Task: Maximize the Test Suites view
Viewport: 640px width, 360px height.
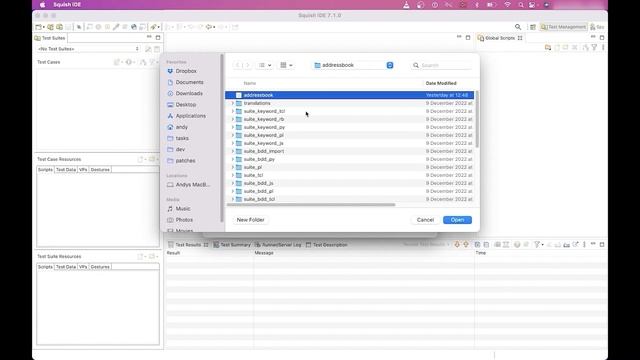Action: 158,38
